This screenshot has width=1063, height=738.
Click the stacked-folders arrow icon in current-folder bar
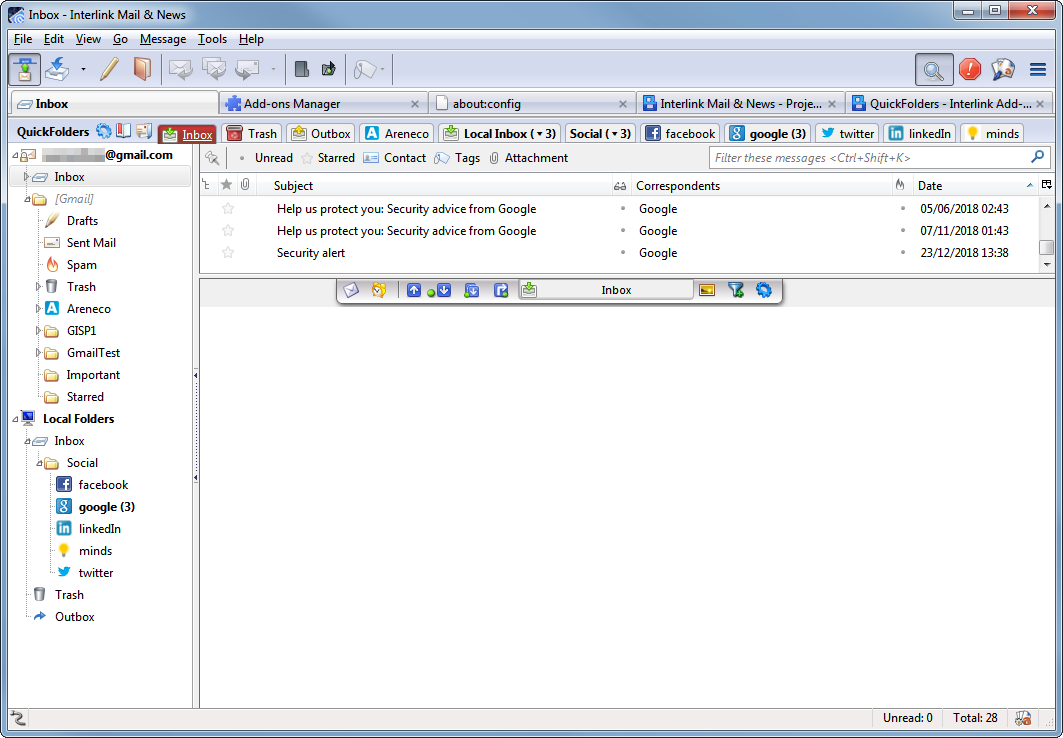tap(472, 290)
